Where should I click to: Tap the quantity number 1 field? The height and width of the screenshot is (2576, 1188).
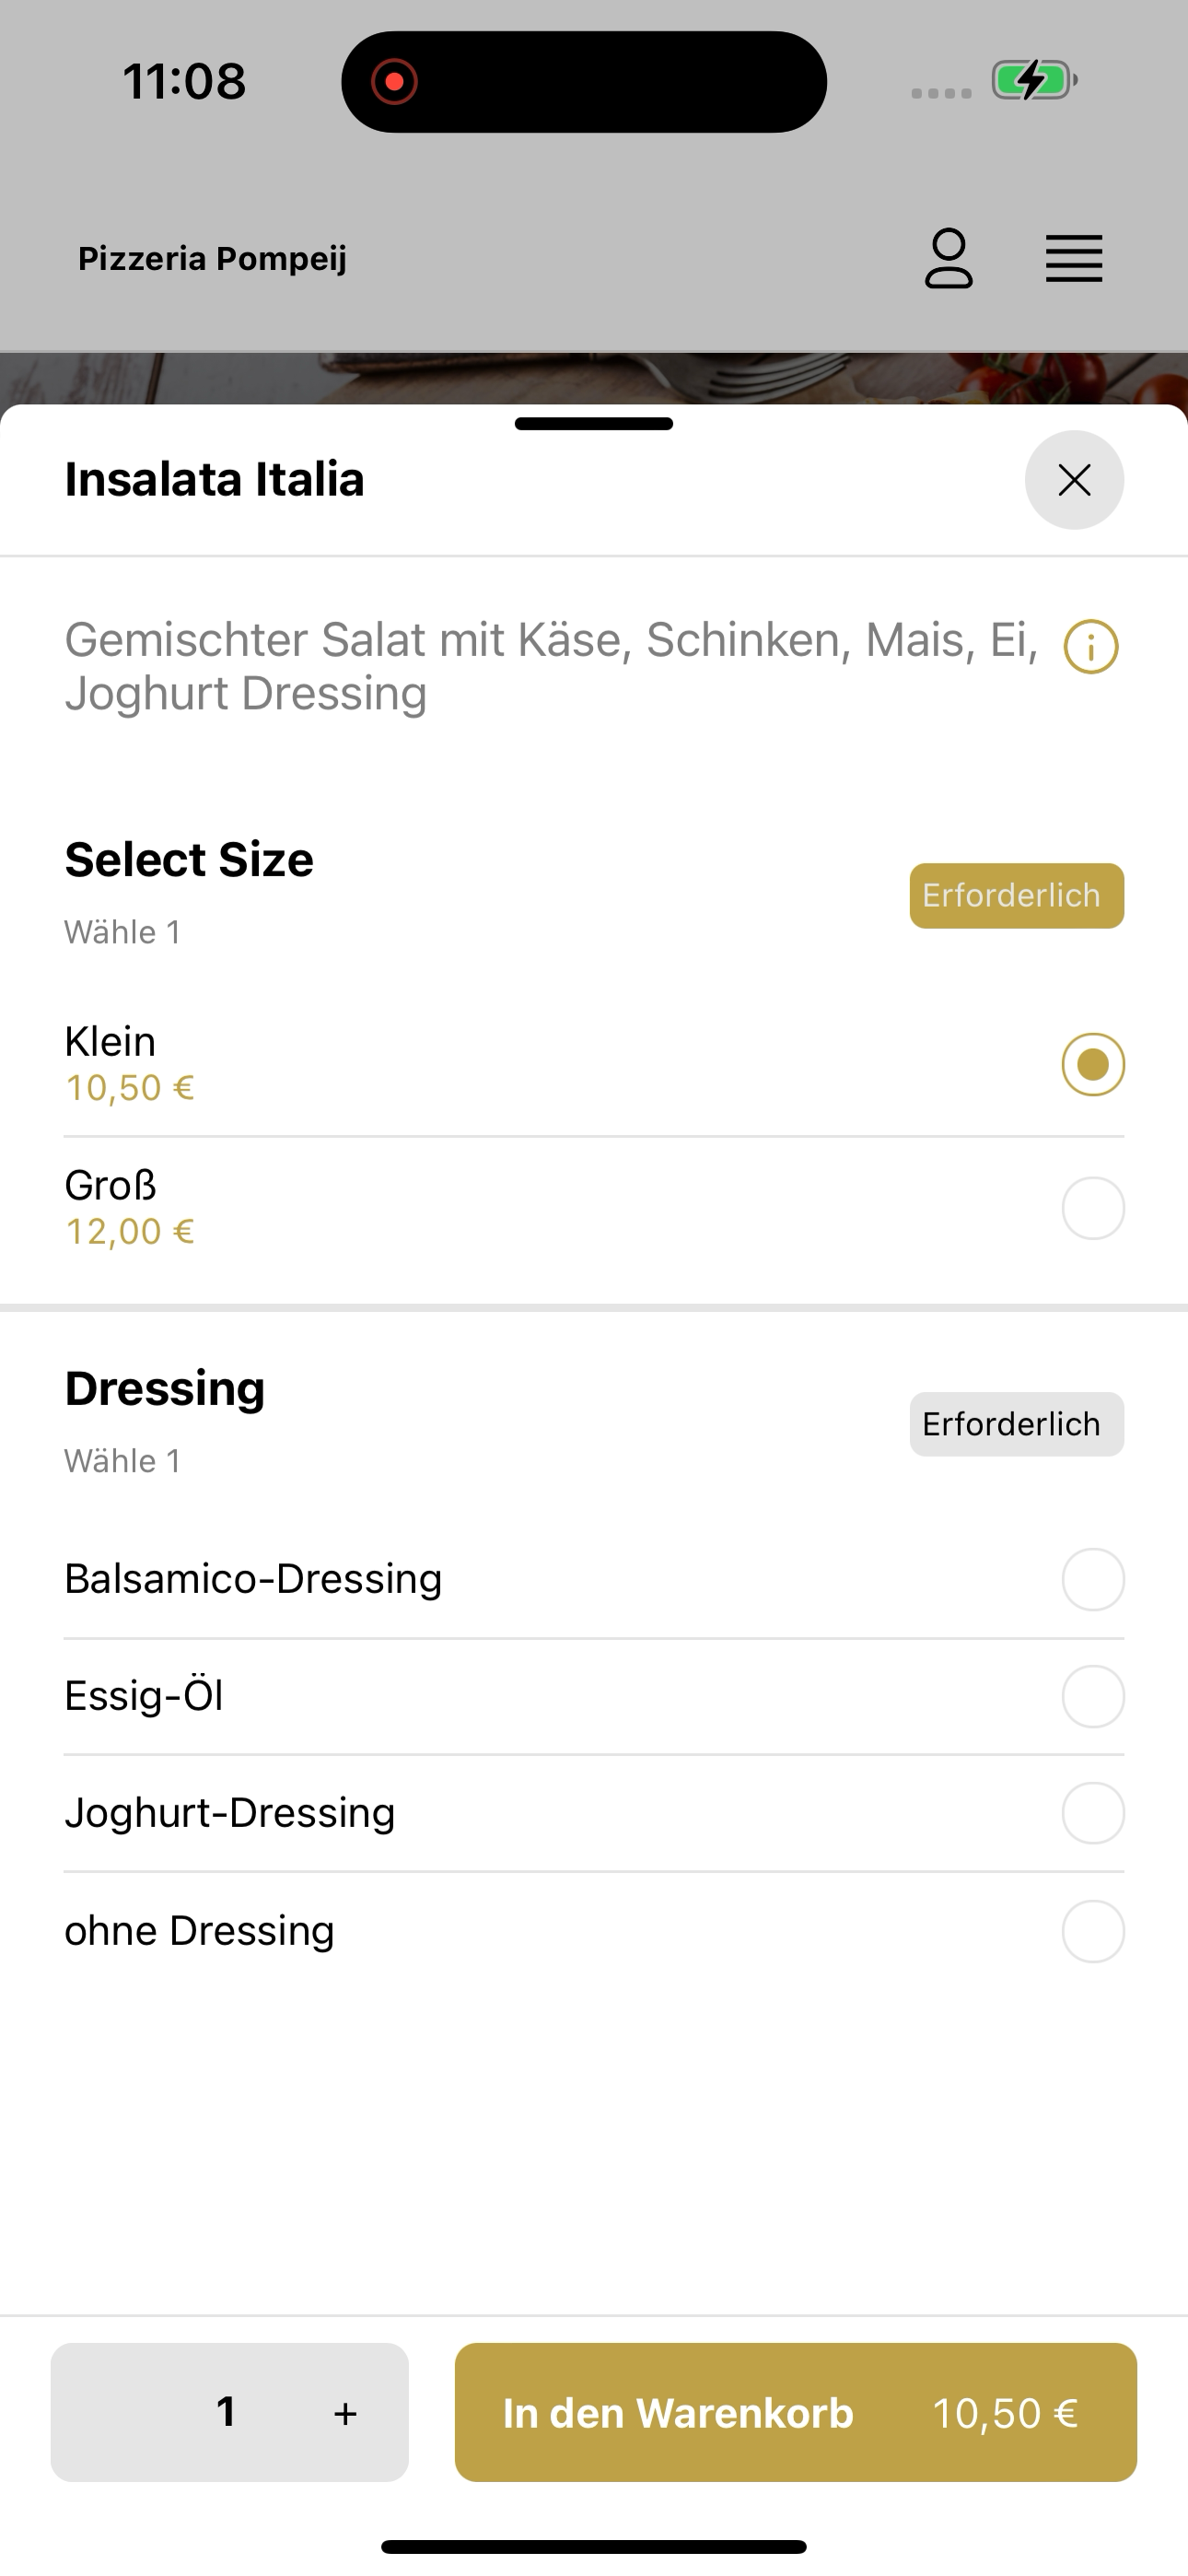227,2412
